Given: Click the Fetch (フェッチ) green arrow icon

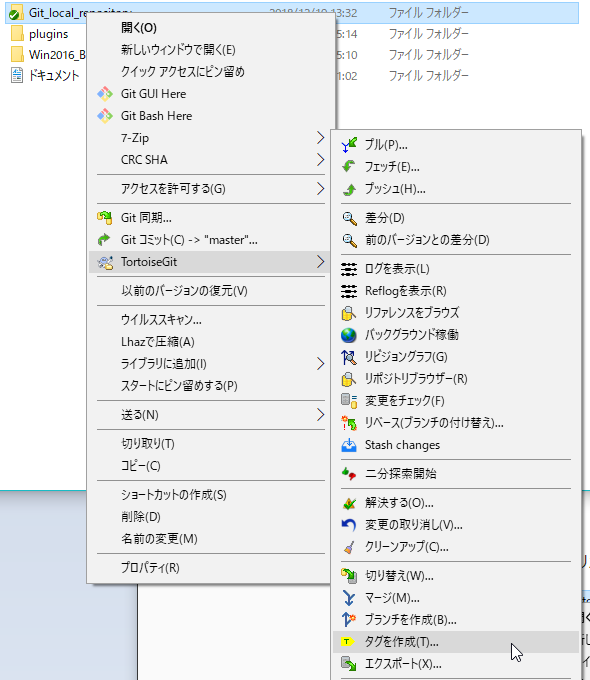Looking at the screenshot, I should [349, 167].
